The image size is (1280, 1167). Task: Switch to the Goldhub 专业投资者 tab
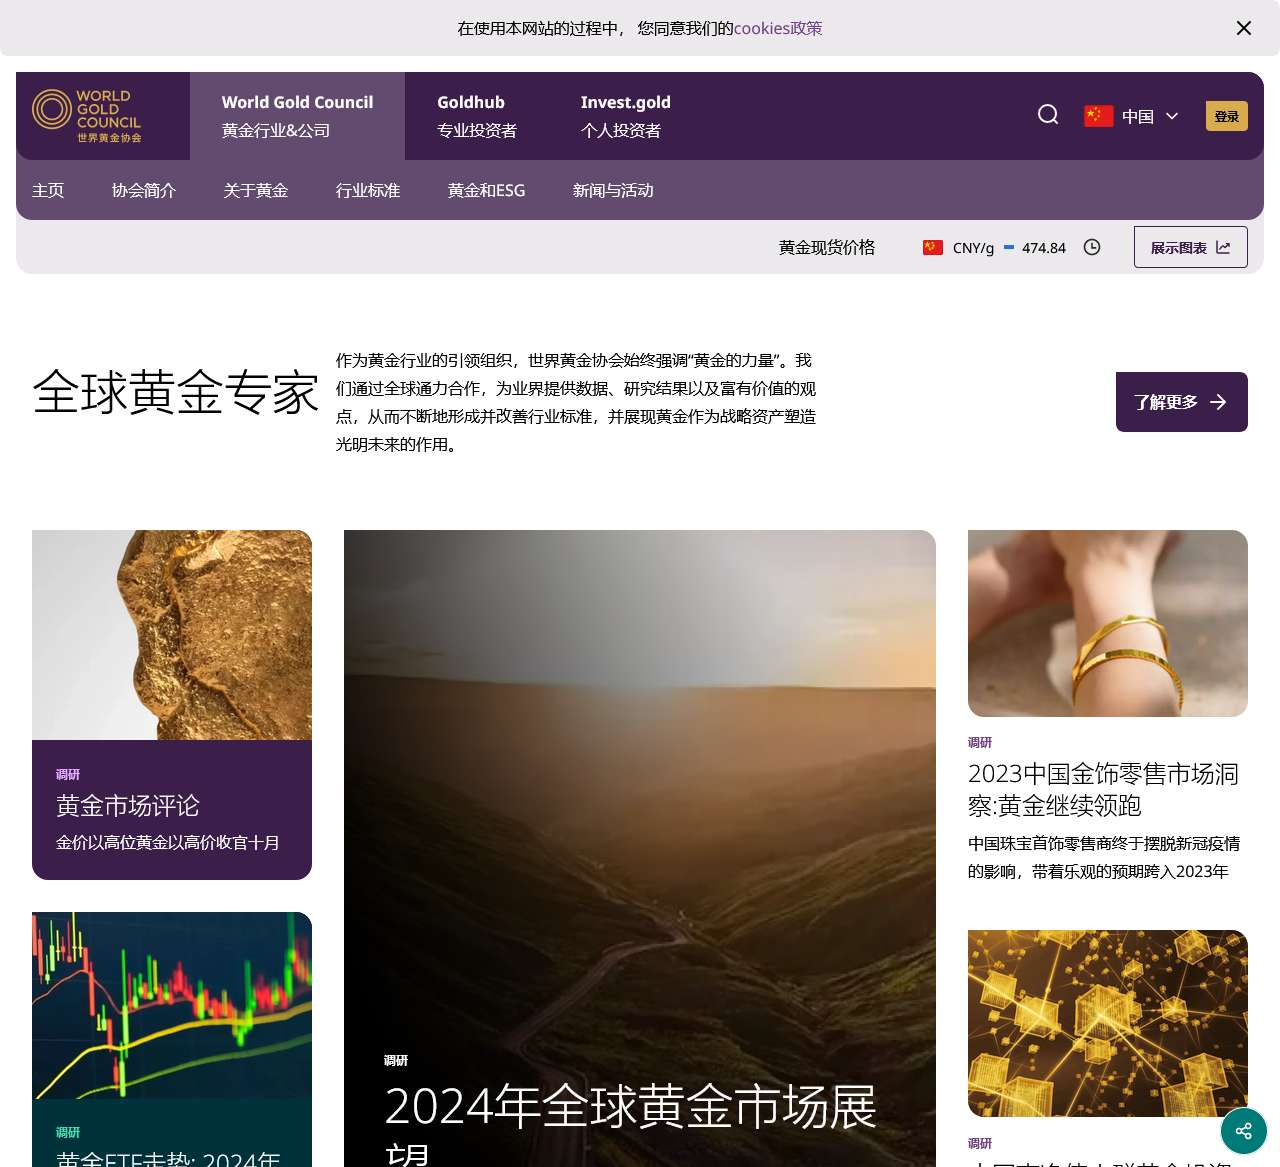point(477,116)
